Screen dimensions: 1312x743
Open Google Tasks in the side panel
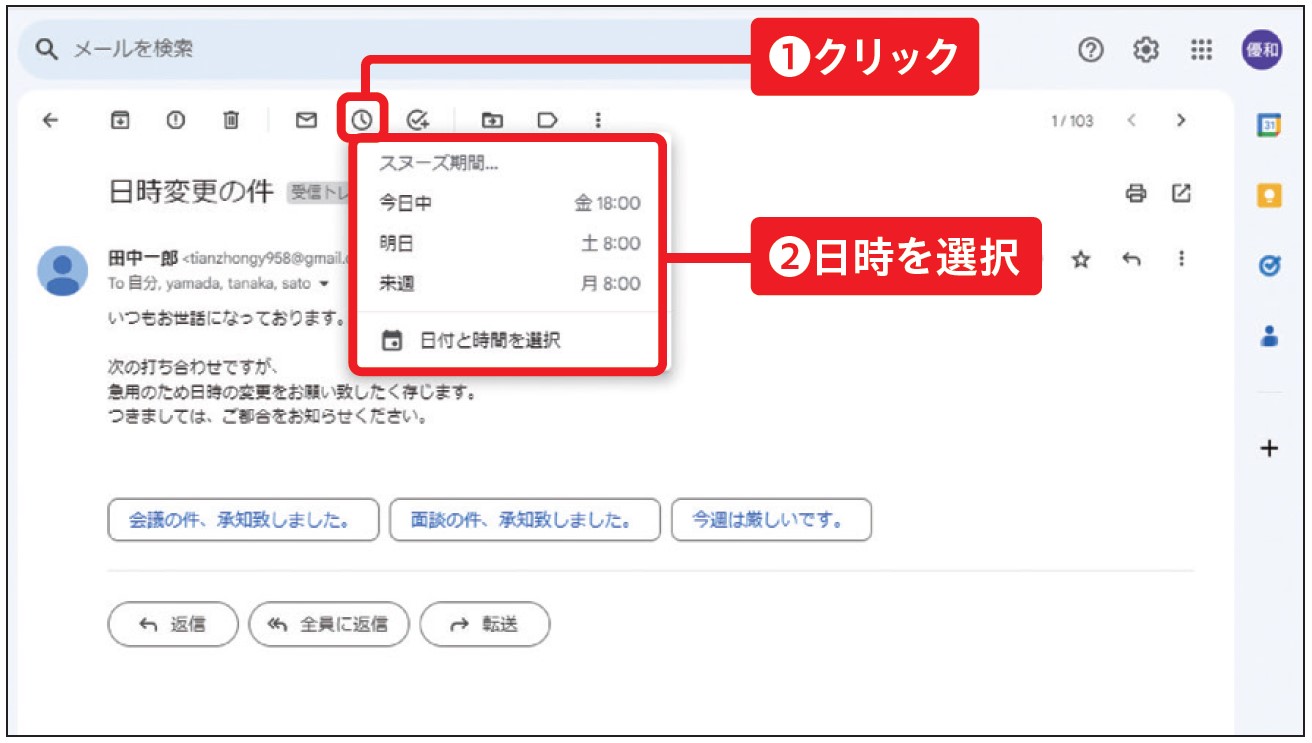click(1268, 267)
